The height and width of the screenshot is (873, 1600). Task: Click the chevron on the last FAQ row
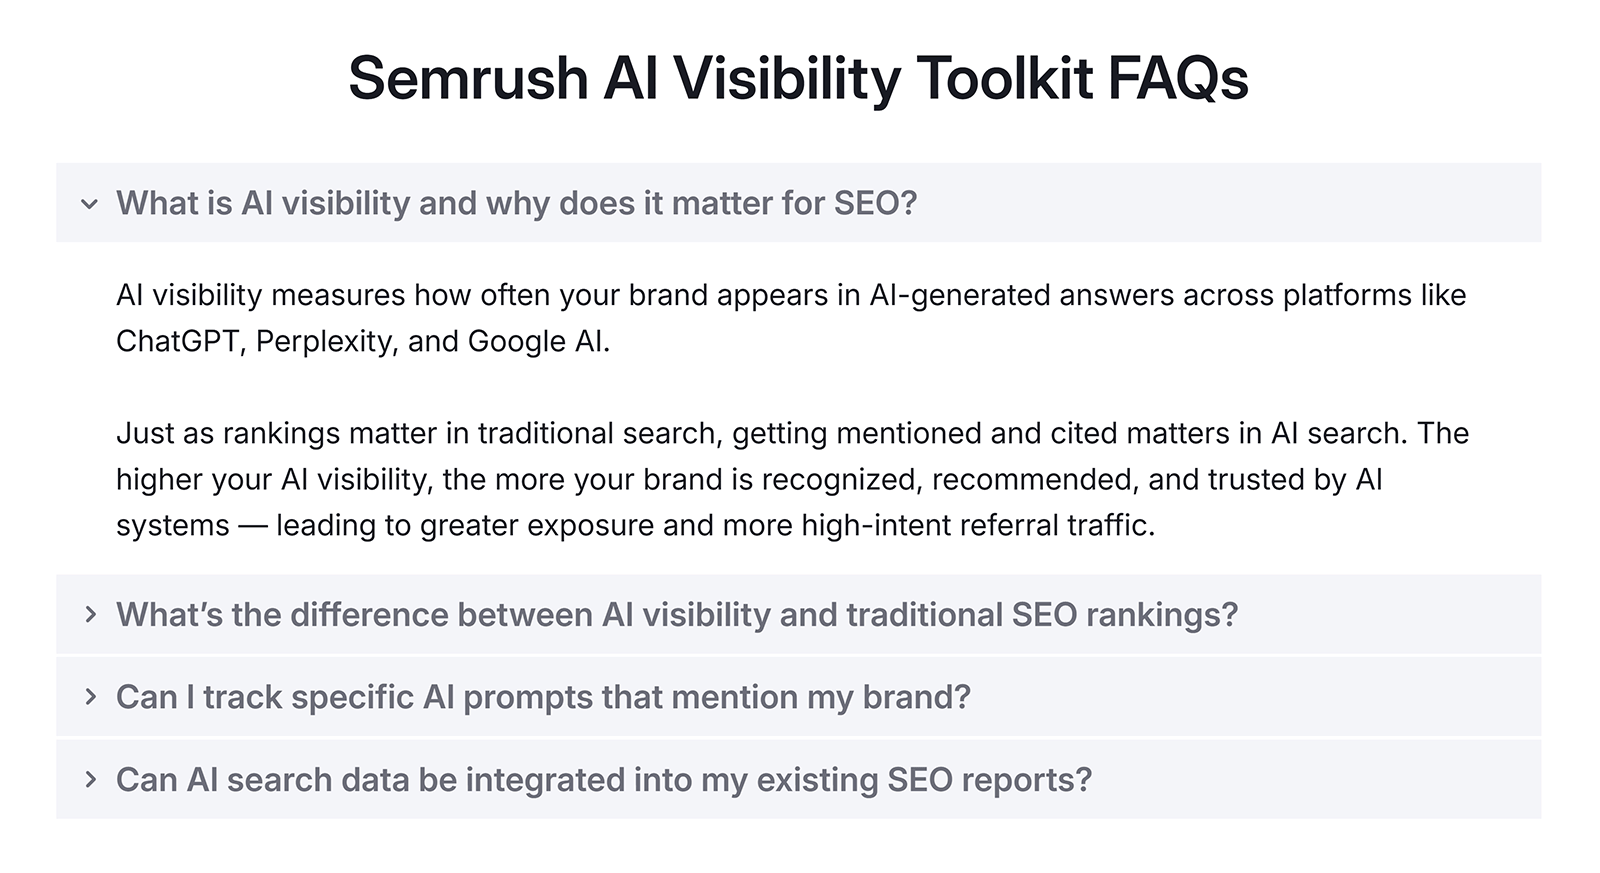(89, 780)
